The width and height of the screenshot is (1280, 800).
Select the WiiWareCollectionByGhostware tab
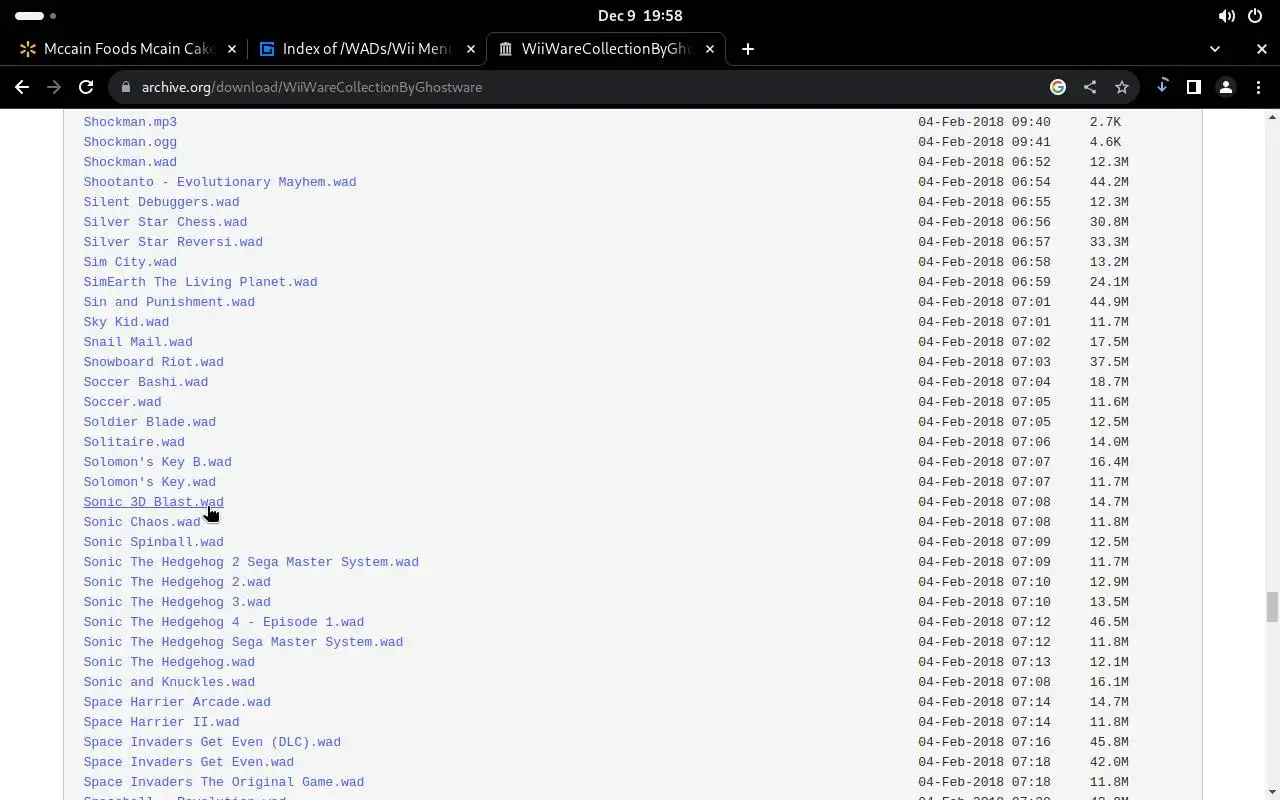[x=606, y=49]
